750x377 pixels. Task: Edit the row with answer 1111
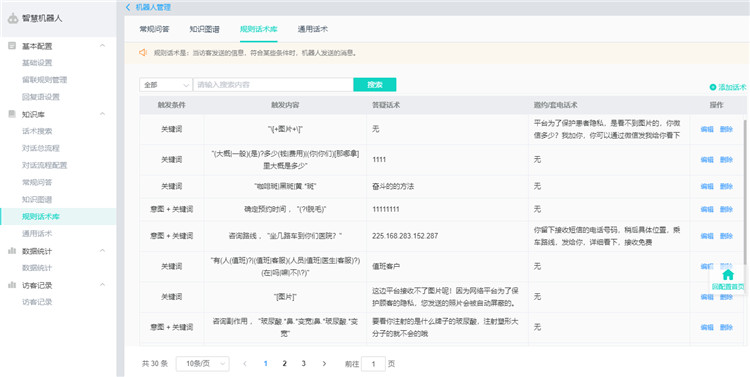(x=707, y=160)
